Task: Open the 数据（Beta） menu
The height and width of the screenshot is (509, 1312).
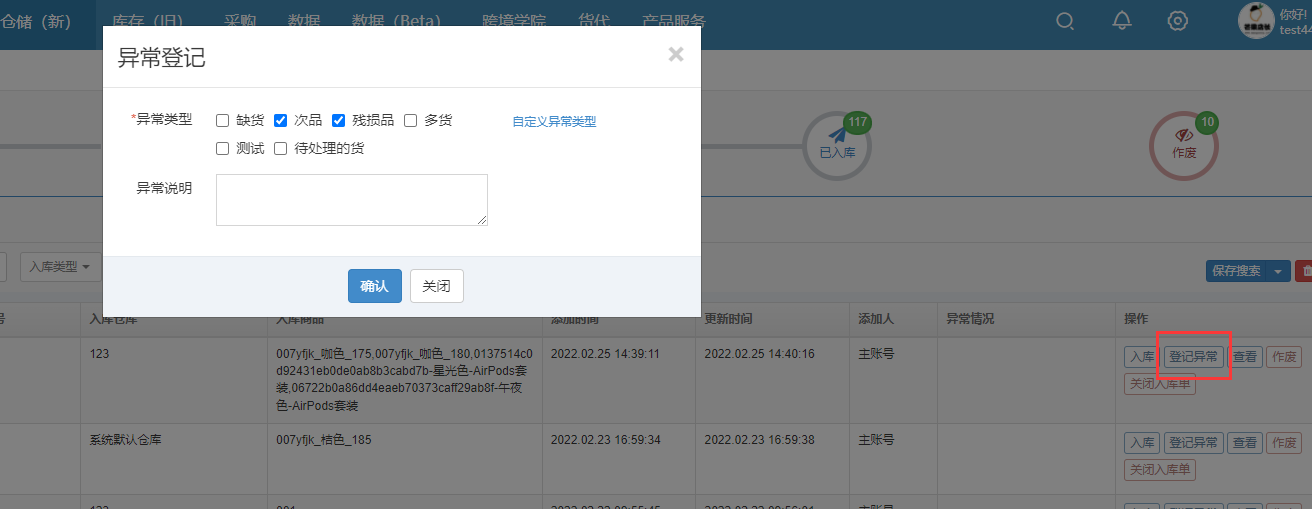Action: pyautogui.click(x=397, y=22)
